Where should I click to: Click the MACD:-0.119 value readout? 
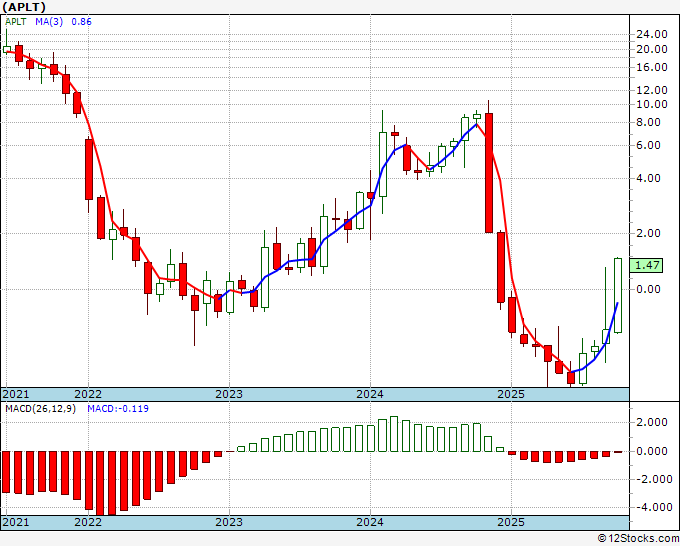click(118, 409)
